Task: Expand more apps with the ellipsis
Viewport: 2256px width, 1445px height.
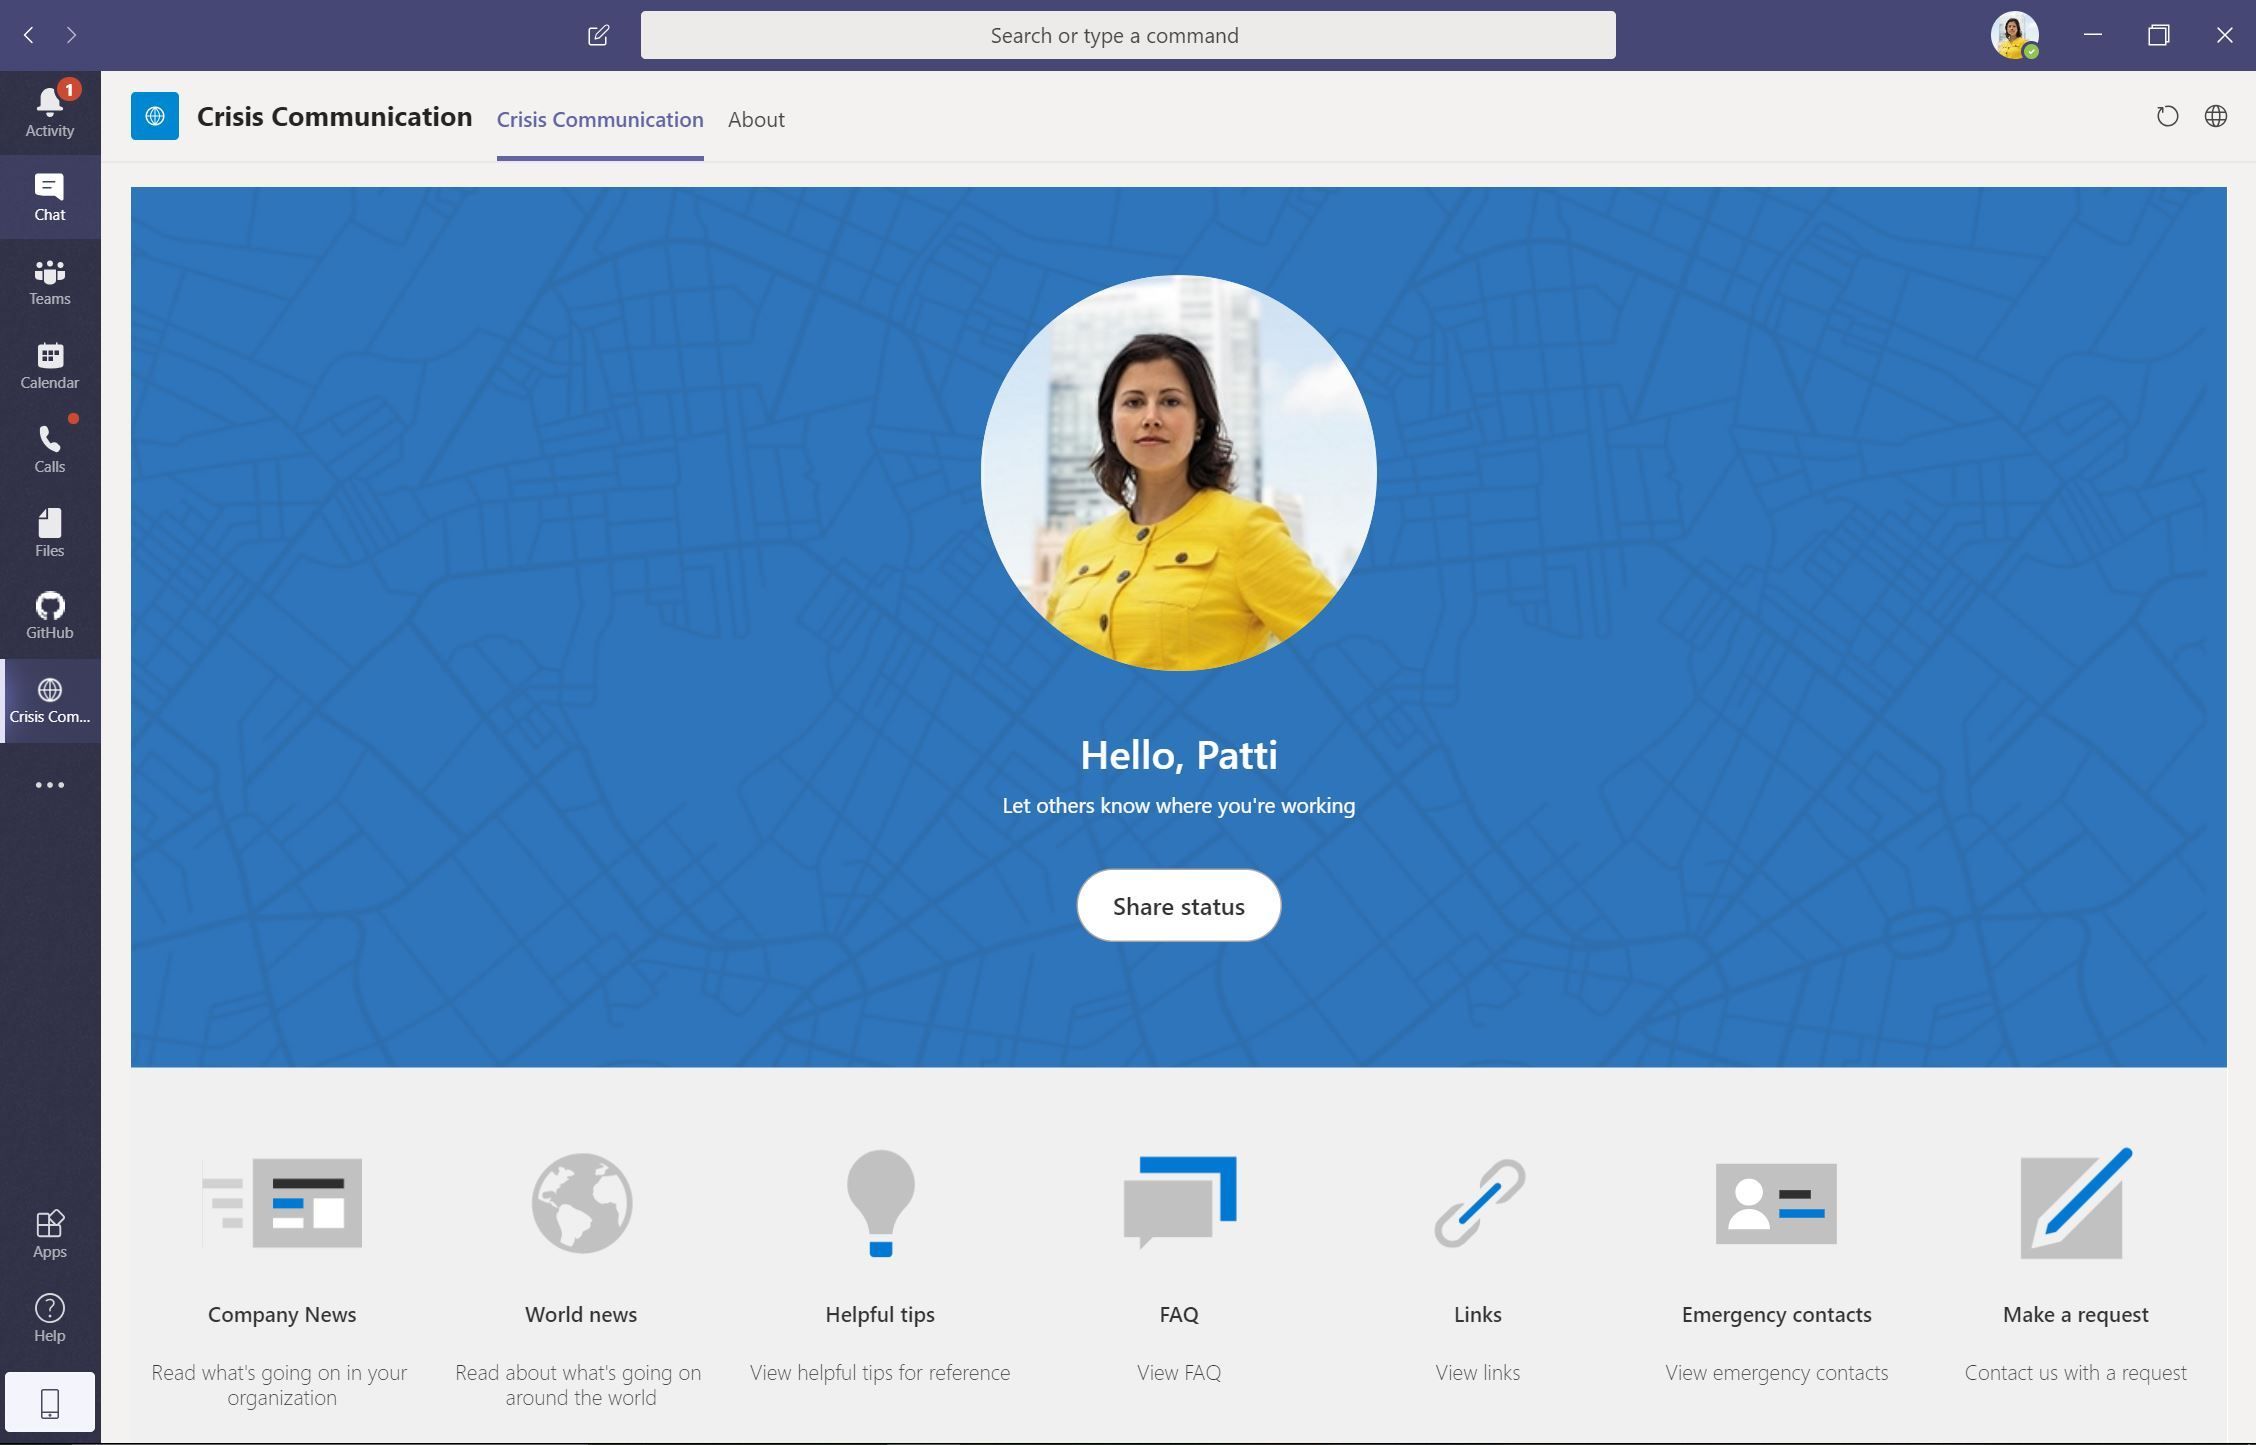Action: [x=49, y=784]
